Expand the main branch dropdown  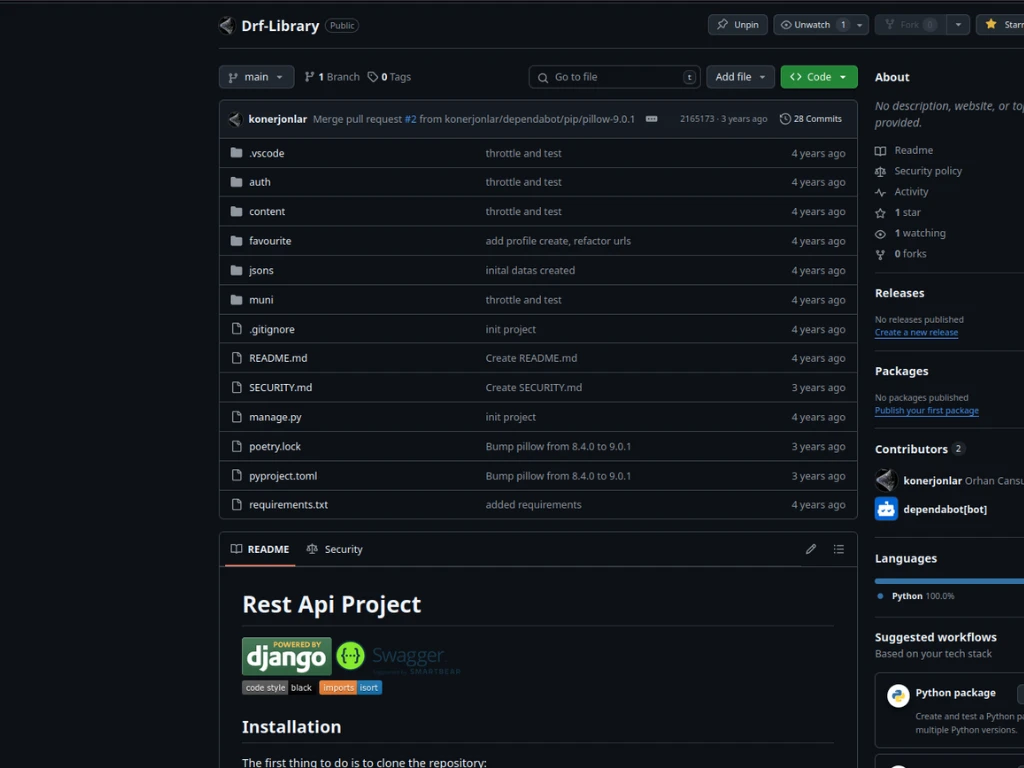click(256, 77)
